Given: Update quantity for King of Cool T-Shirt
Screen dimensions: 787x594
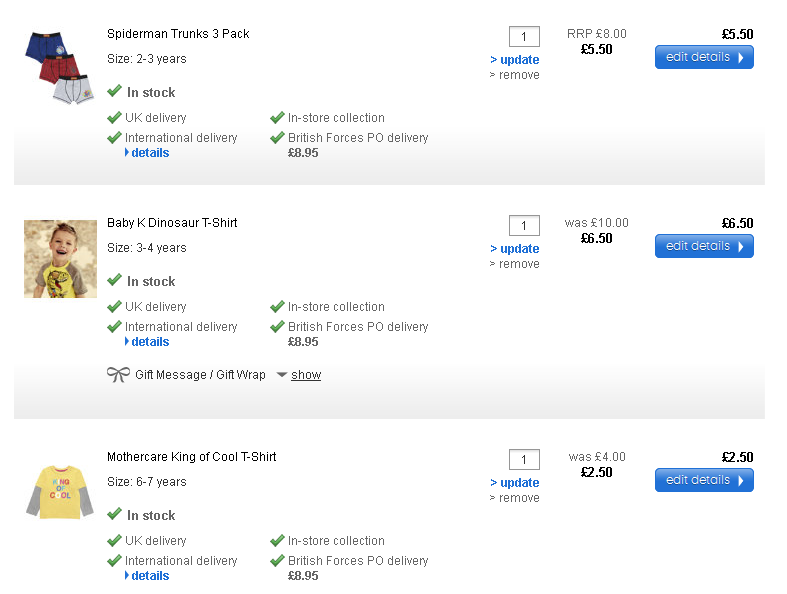Looking at the screenshot, I should tap(516, 483).
